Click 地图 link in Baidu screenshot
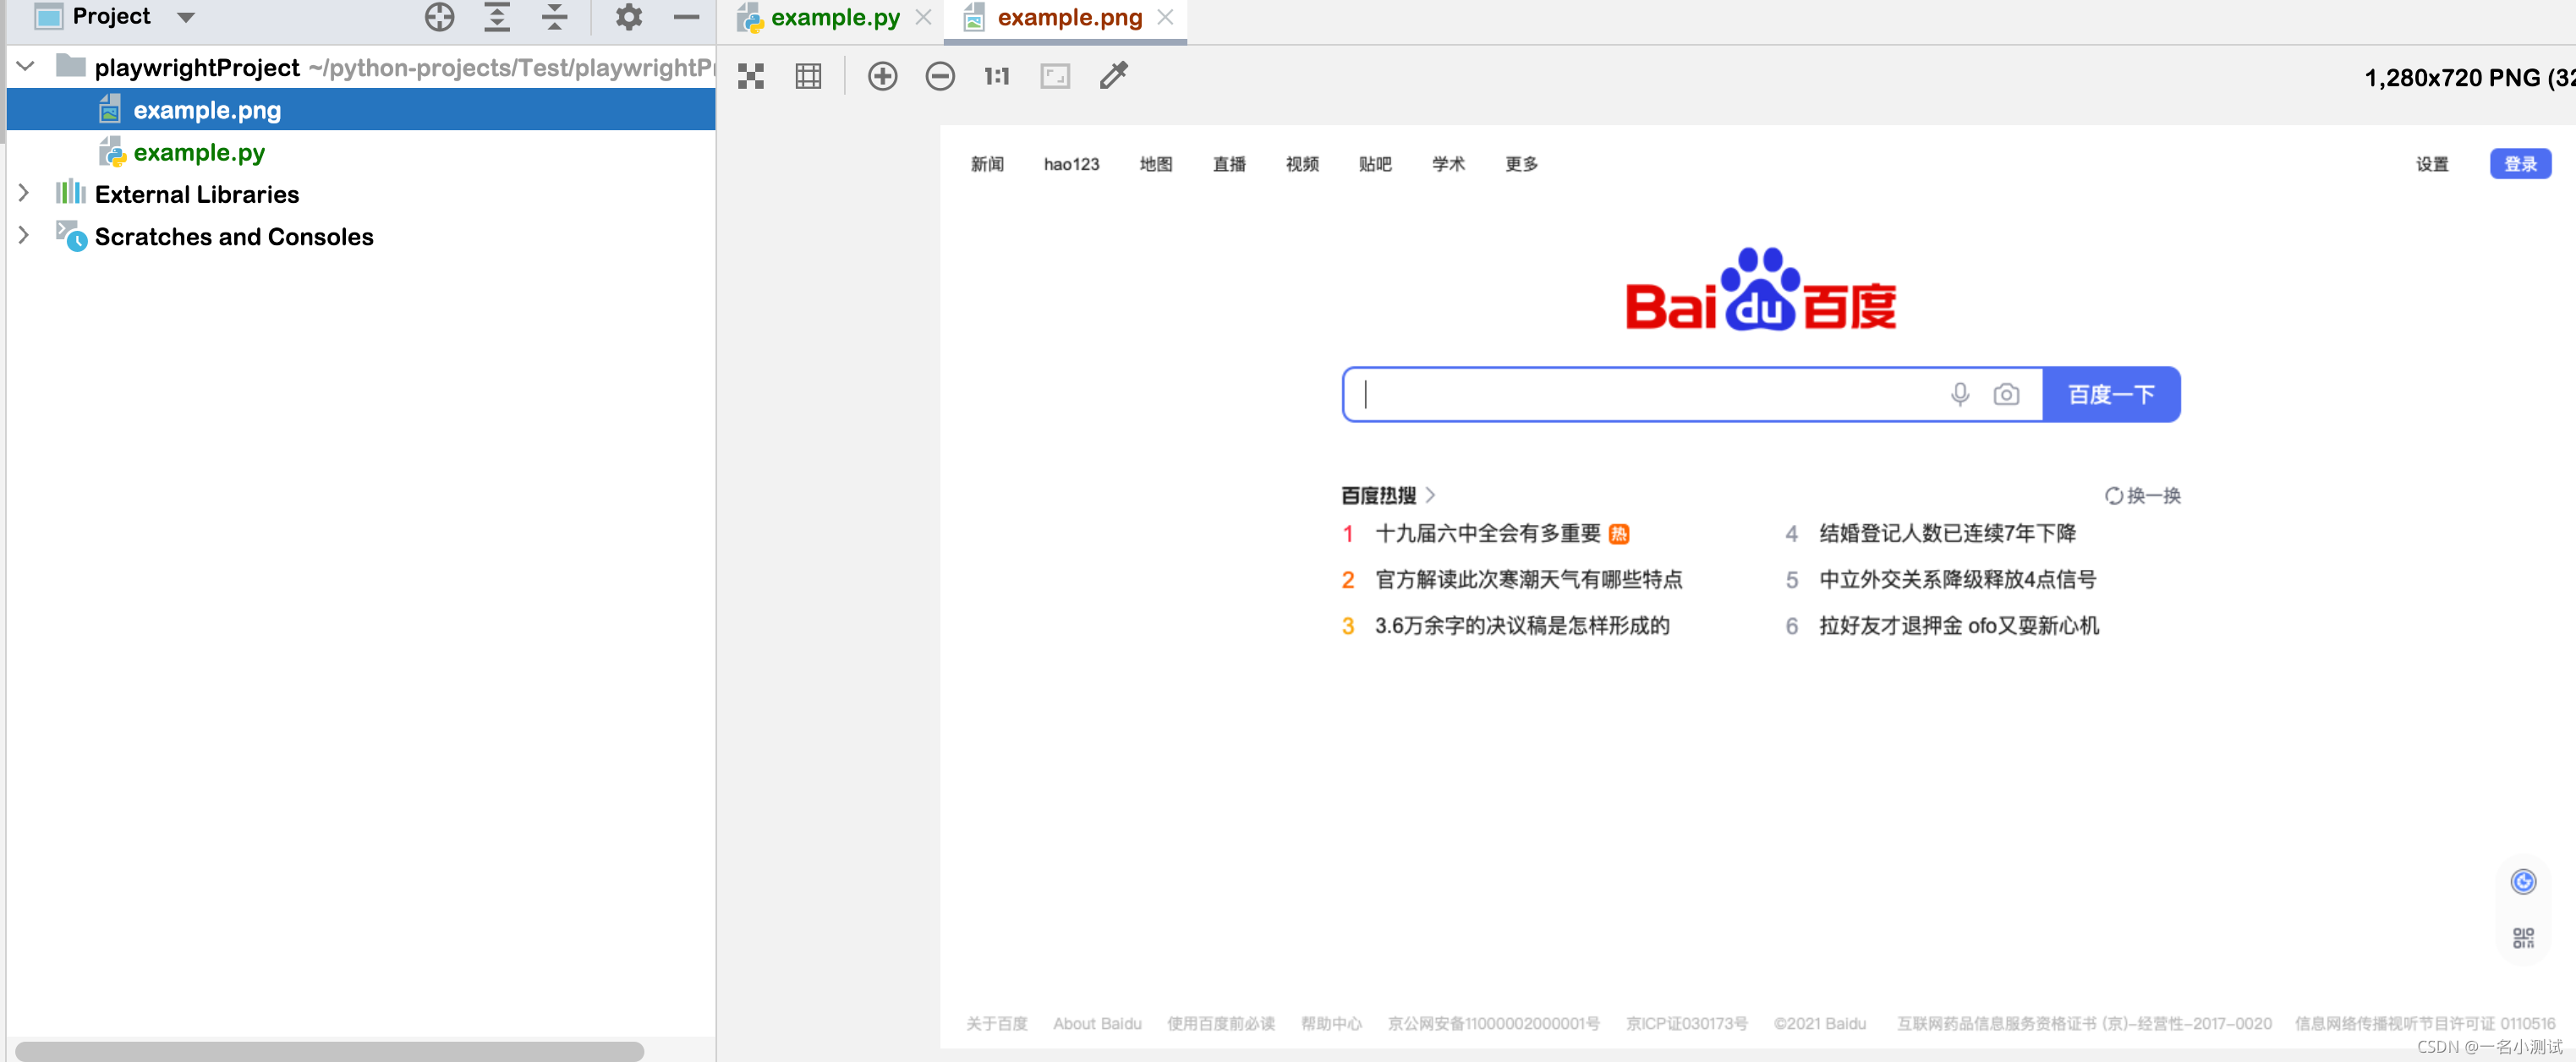Image resolution: width=2576 pixels, height=1062 pixels. (x=1156, y=164)
